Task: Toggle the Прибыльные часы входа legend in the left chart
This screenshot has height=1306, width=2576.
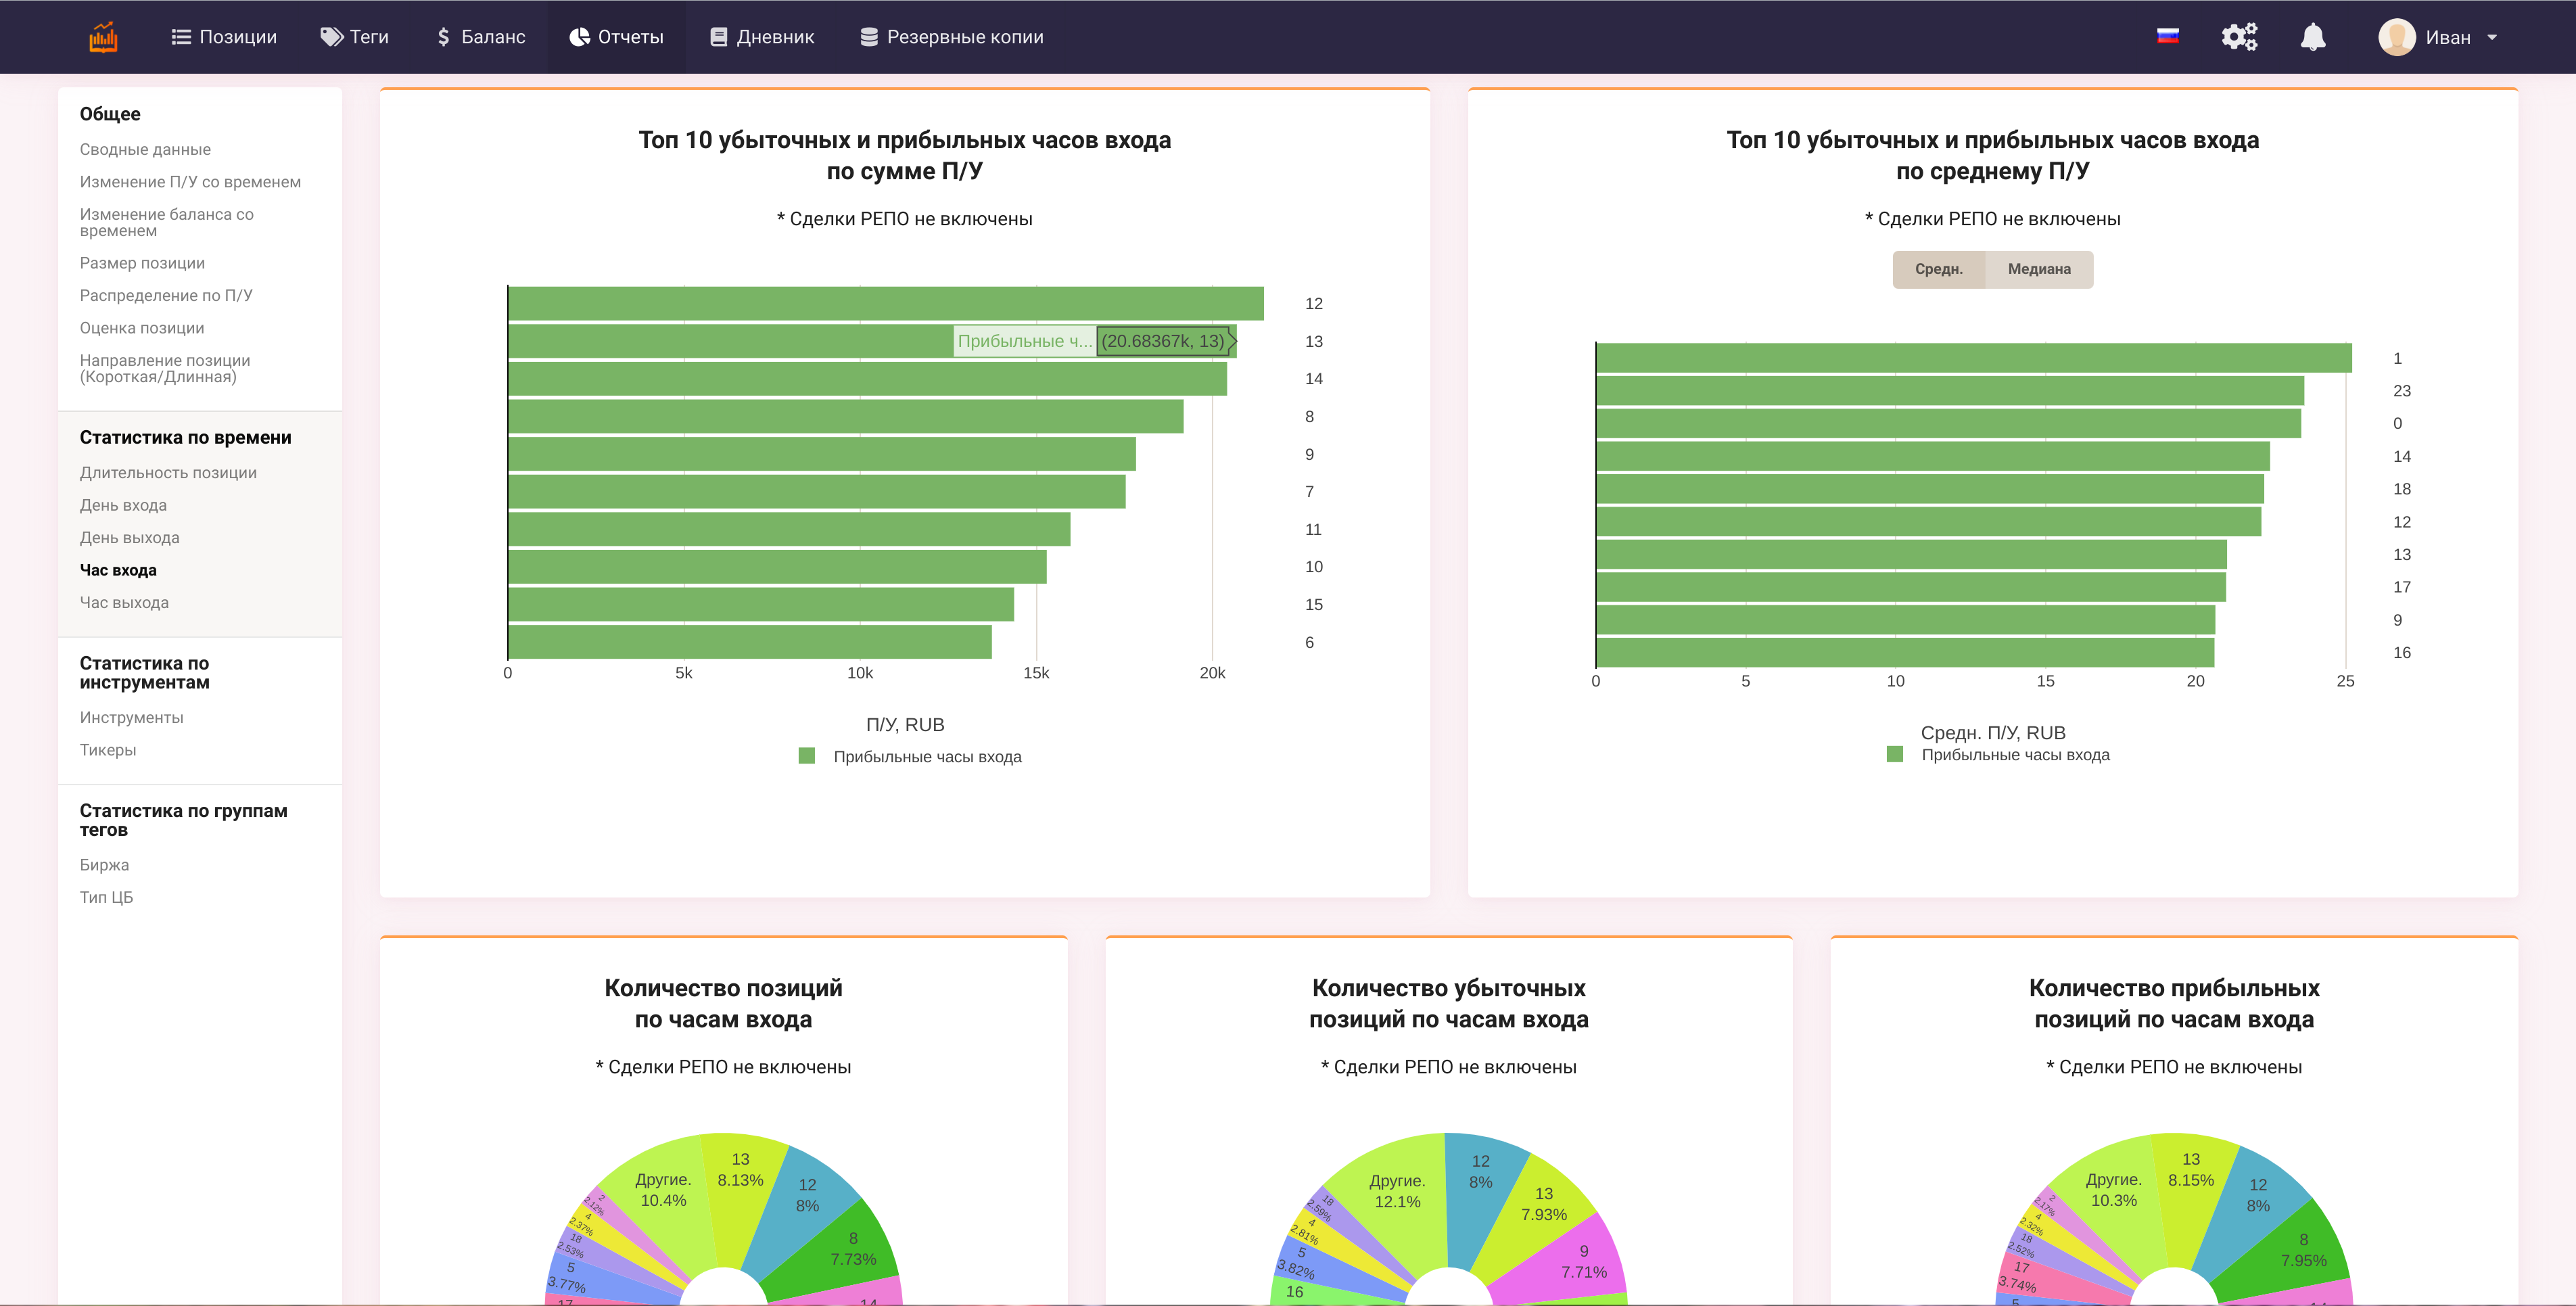Action: (926, 757)
